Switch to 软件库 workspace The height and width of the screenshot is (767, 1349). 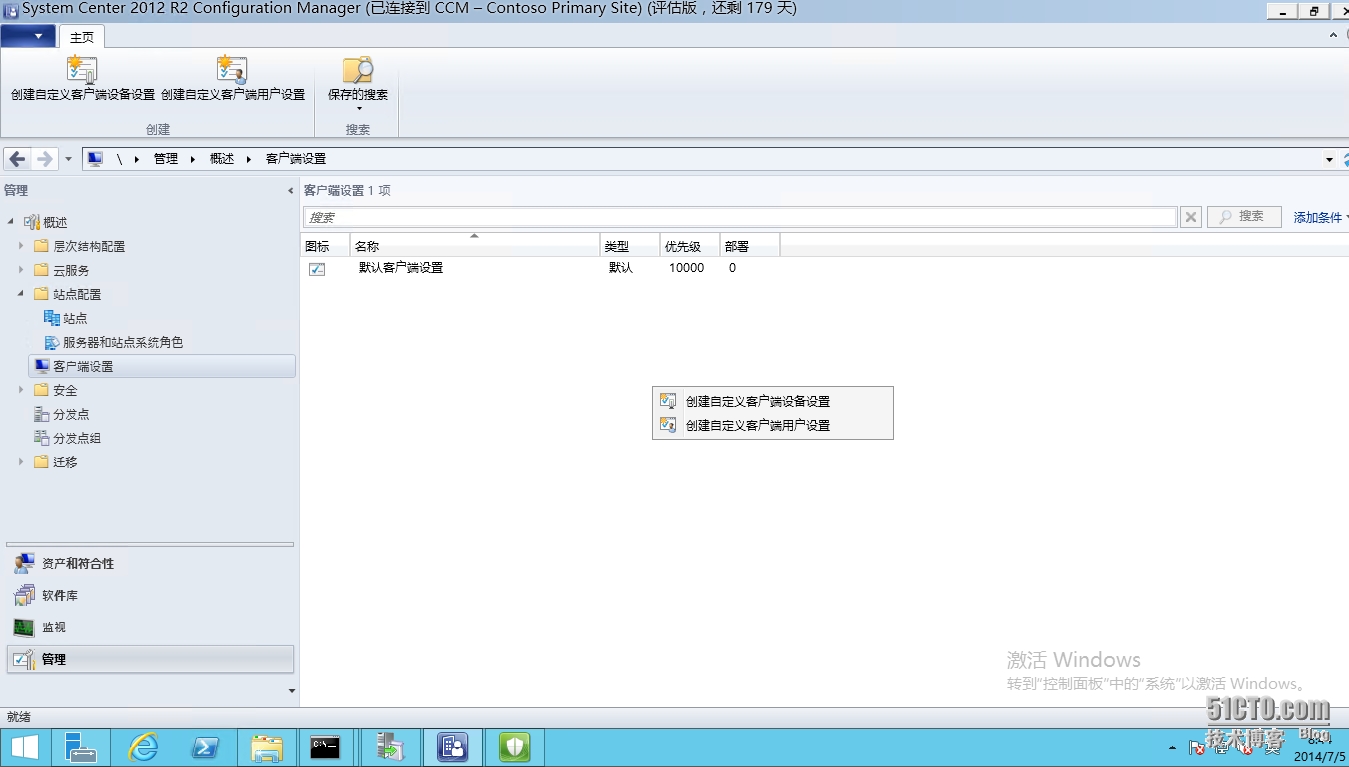(x=150, y=596)
